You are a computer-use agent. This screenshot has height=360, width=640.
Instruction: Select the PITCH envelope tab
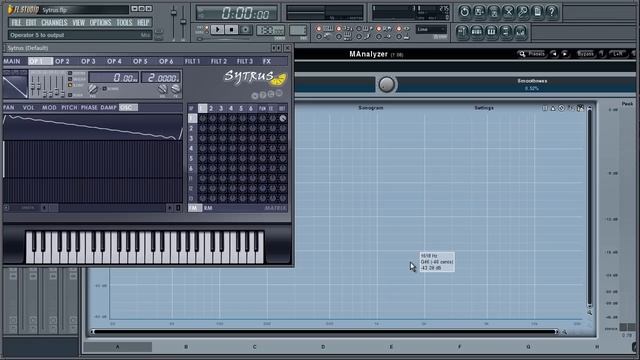(69, 108)
